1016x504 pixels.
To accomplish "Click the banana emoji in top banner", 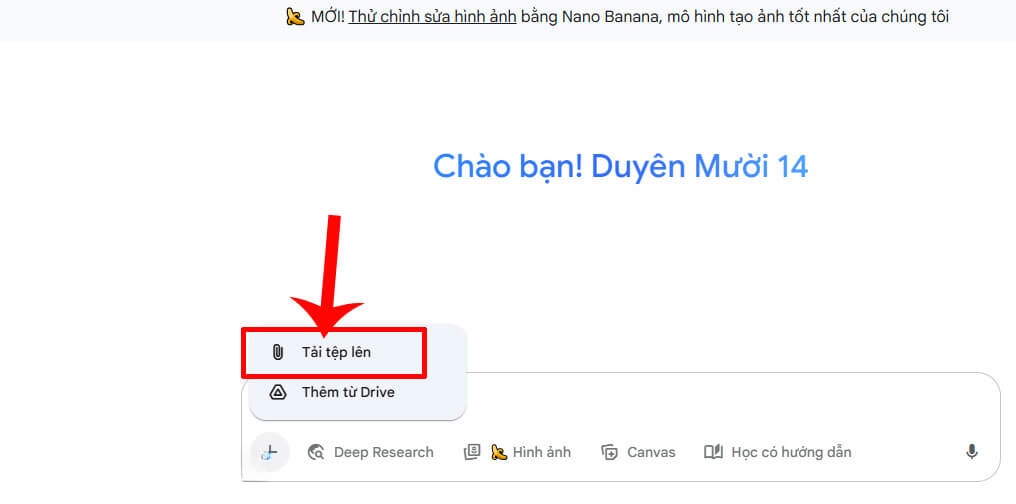I will [x=295, y=17].
